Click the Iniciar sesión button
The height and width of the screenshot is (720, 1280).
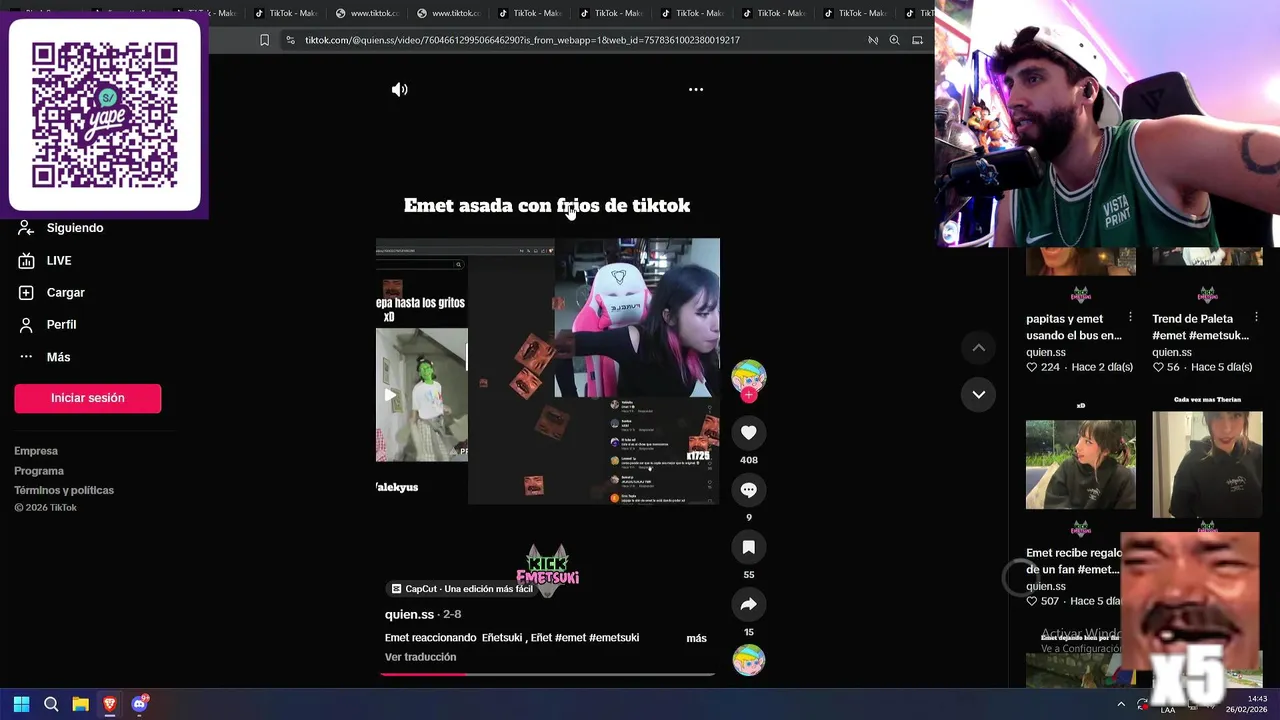pyautogui.click(x=88, y=398)
